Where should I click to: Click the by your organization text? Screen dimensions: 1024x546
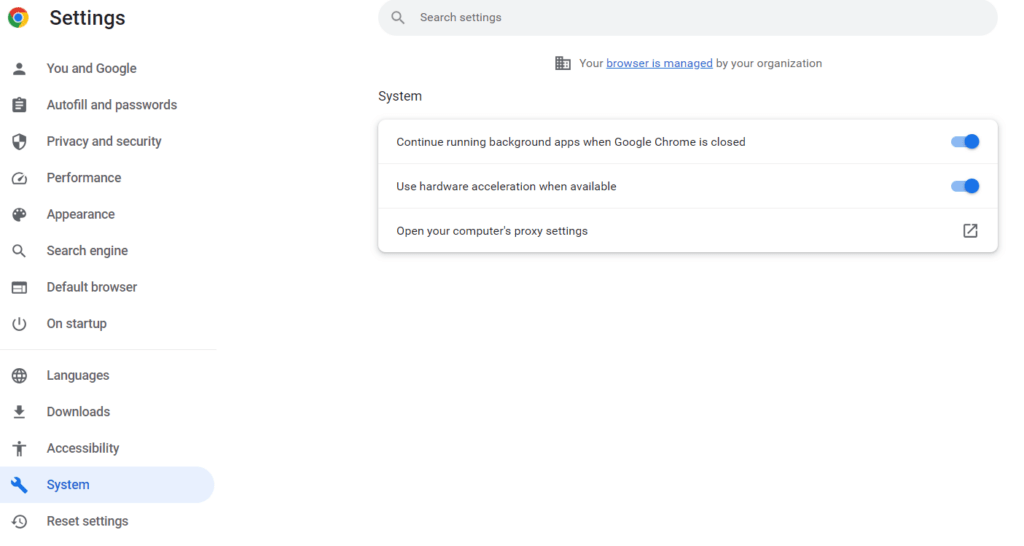click(769, 63)
